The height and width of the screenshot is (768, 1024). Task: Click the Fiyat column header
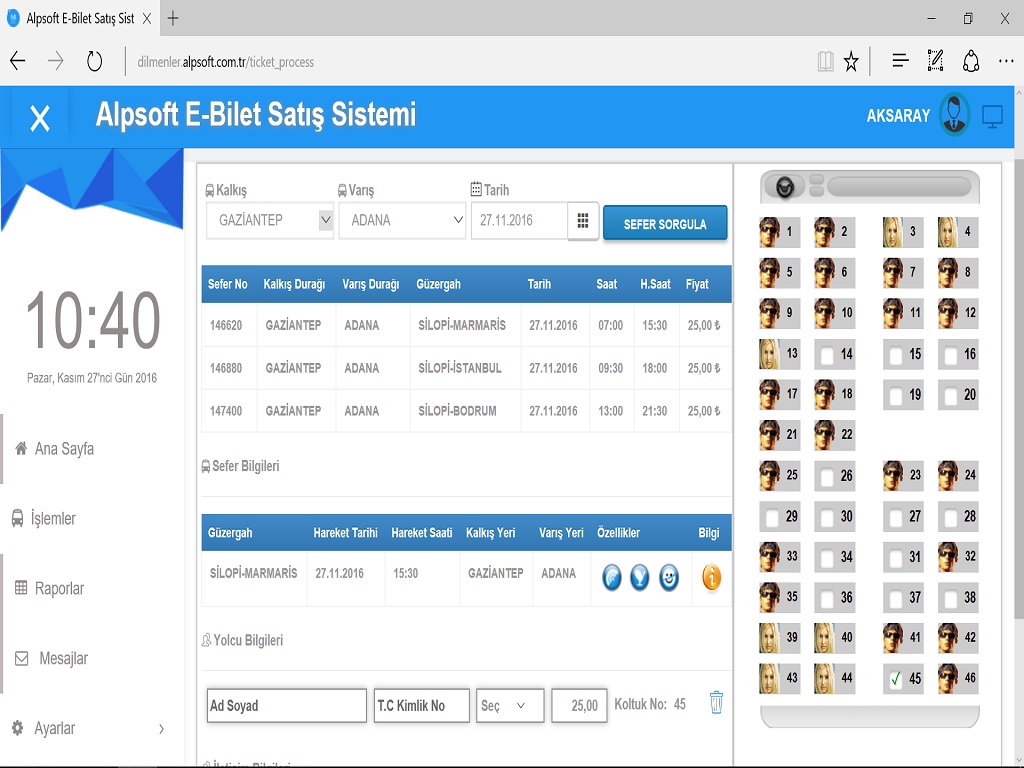(697, 285)
